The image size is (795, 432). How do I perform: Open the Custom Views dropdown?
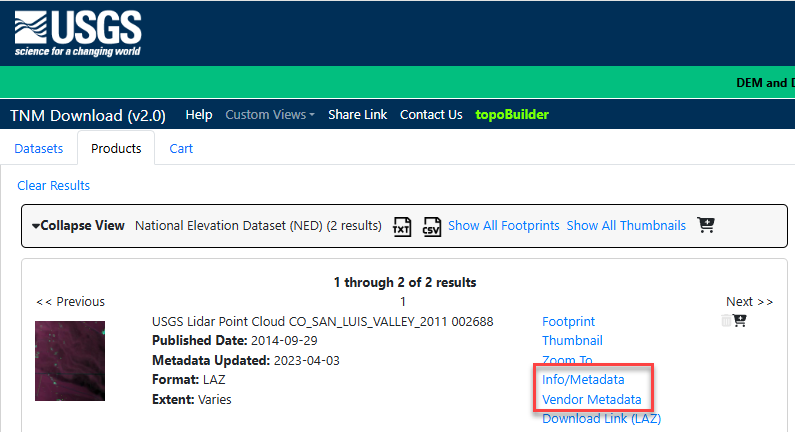(270, 115)
